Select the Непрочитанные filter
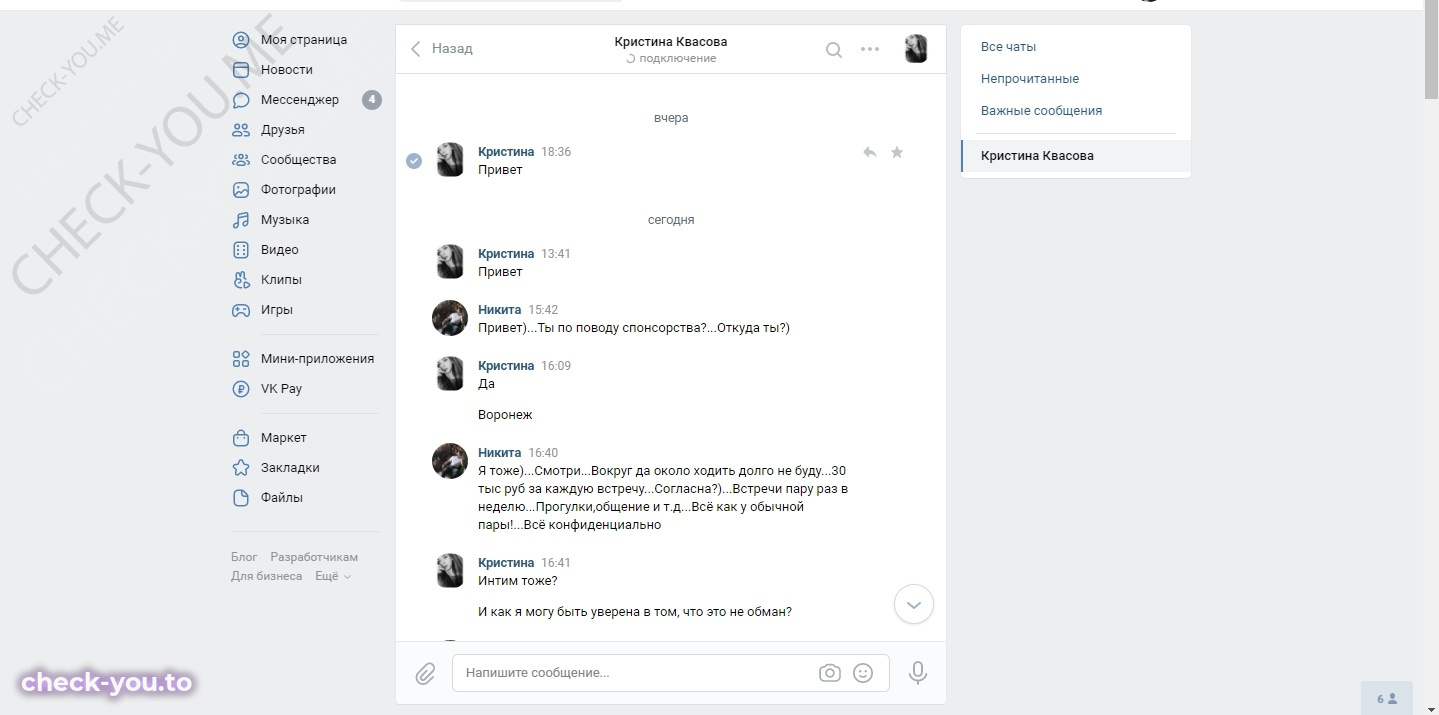1439x715 pixels. coord(1030,79)
